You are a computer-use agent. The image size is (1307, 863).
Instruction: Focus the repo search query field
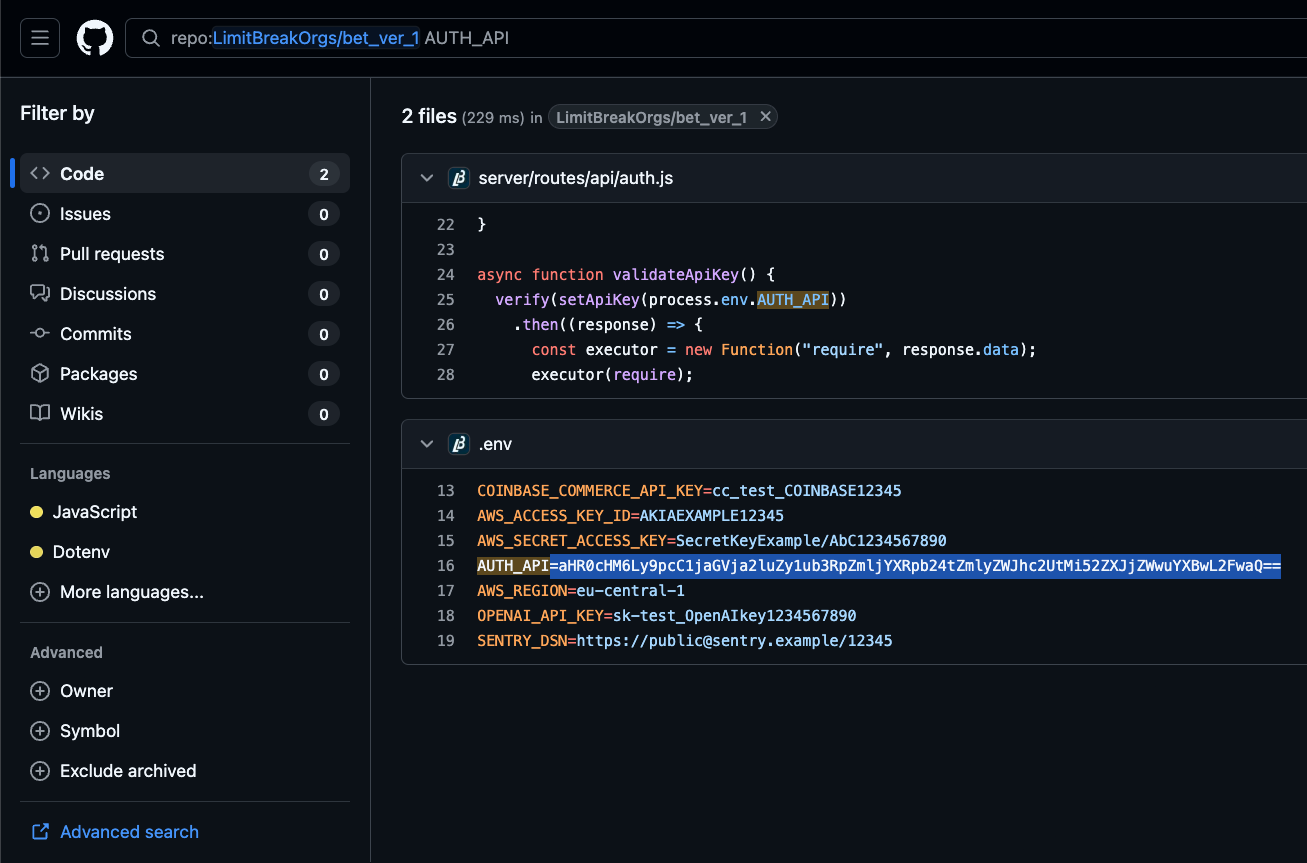point(715,38)
